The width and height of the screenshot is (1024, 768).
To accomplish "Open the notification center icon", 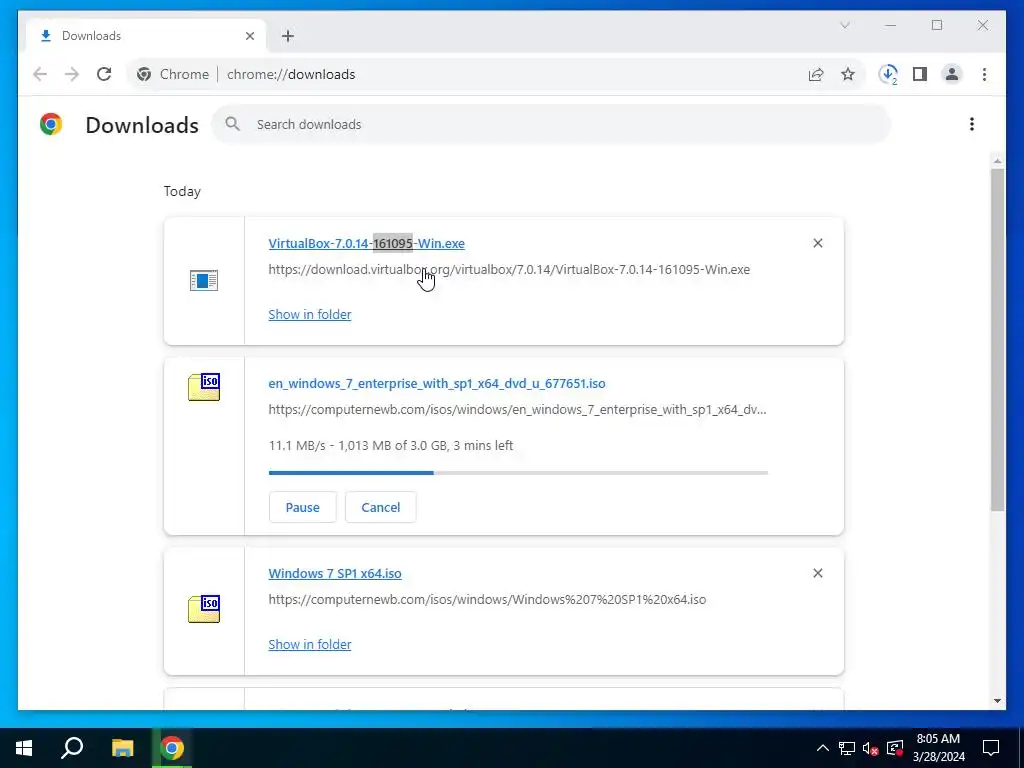I will 991,748.
